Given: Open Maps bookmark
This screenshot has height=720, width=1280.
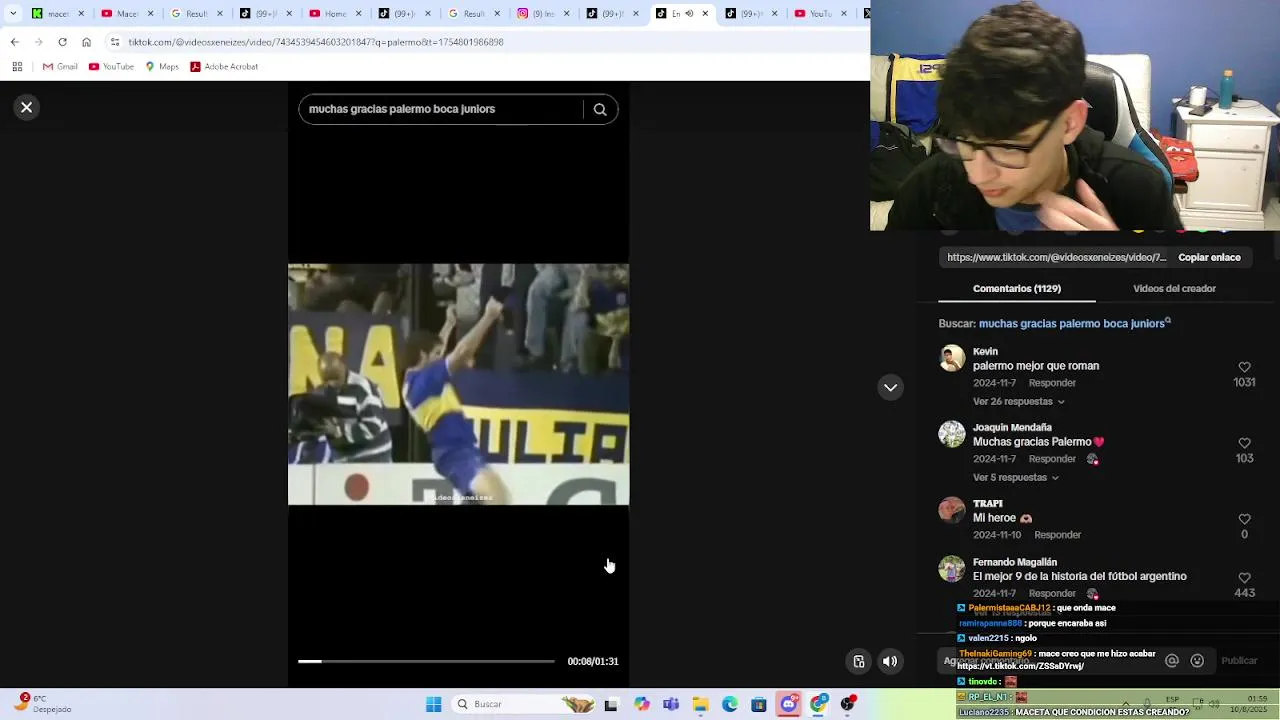Looking at the screenshot, I should click(x=162, y=66).
